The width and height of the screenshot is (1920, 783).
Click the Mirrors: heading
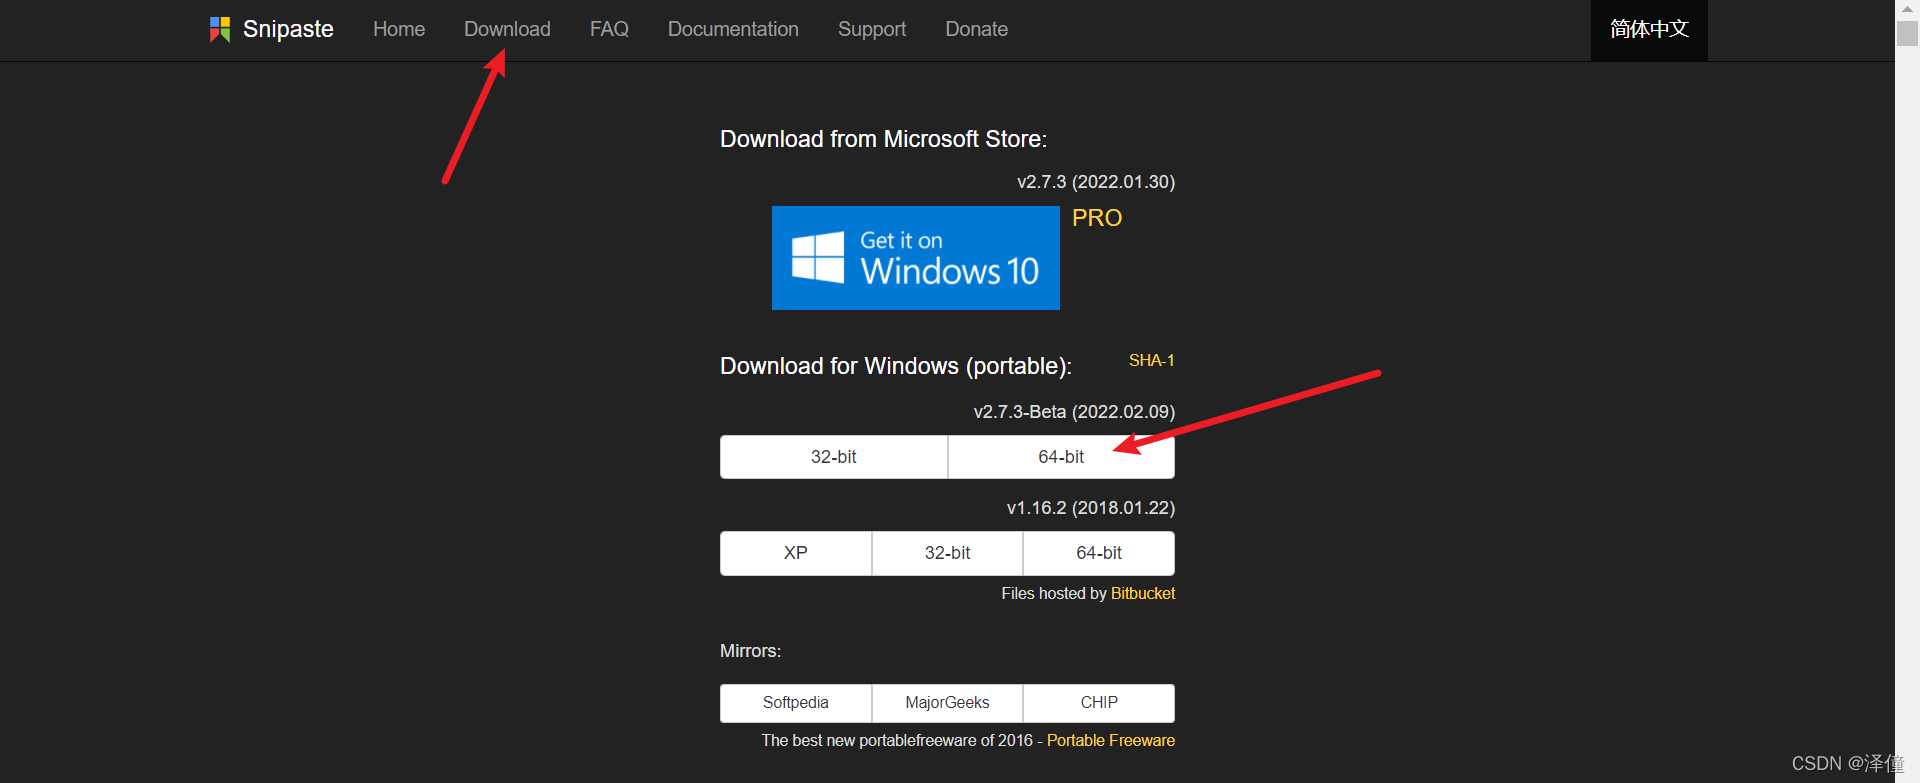(751, 651)
